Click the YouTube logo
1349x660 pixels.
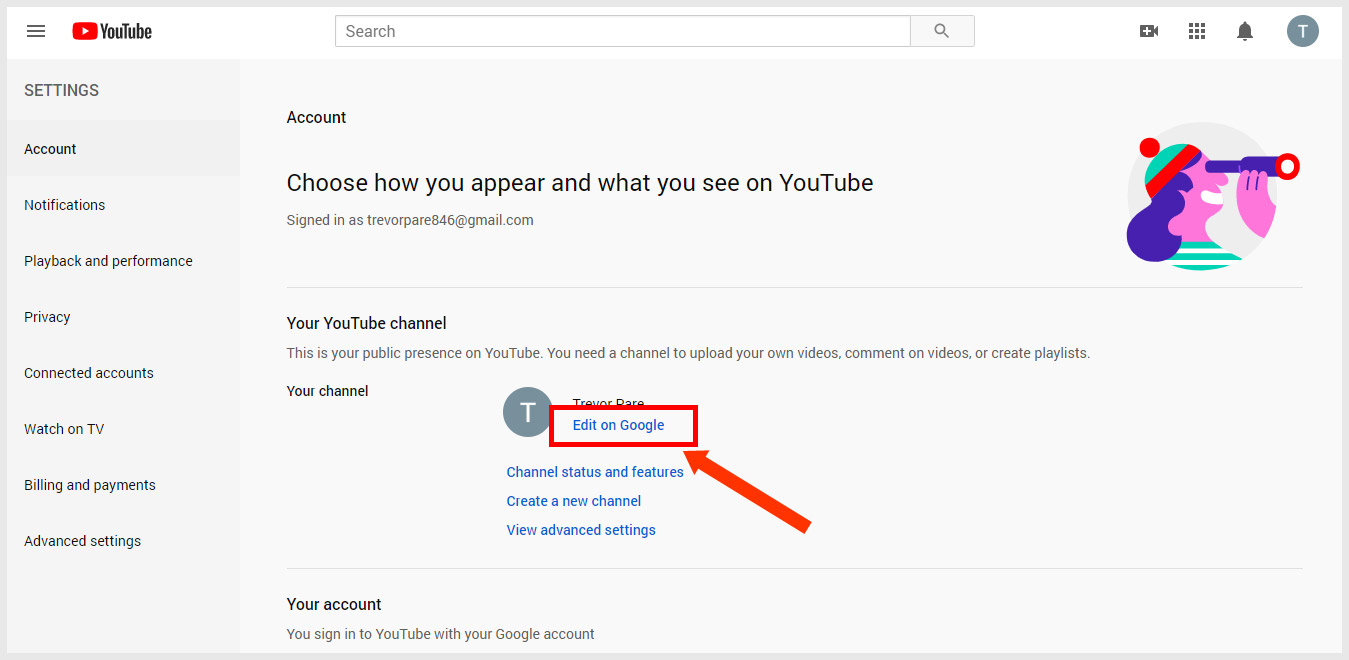point(112,31)
